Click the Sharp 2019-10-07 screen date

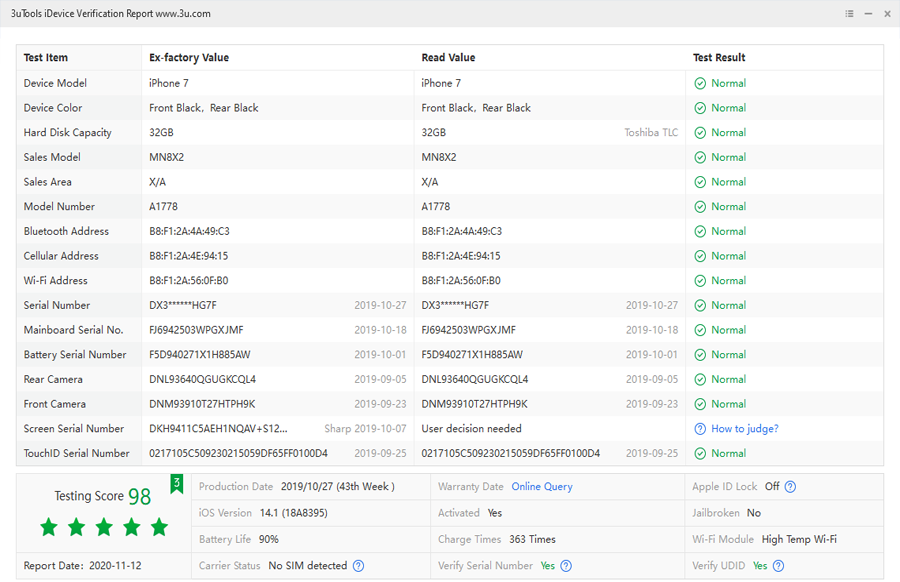coord(365,429)
